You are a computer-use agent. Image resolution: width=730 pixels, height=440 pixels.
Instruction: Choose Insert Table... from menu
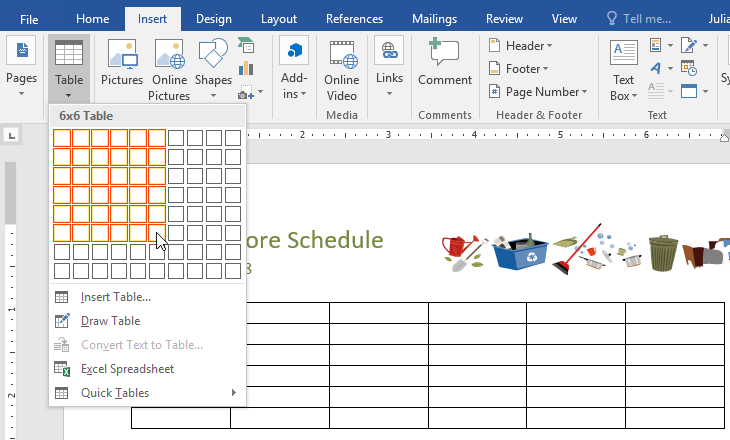click(x=116, y=297)
